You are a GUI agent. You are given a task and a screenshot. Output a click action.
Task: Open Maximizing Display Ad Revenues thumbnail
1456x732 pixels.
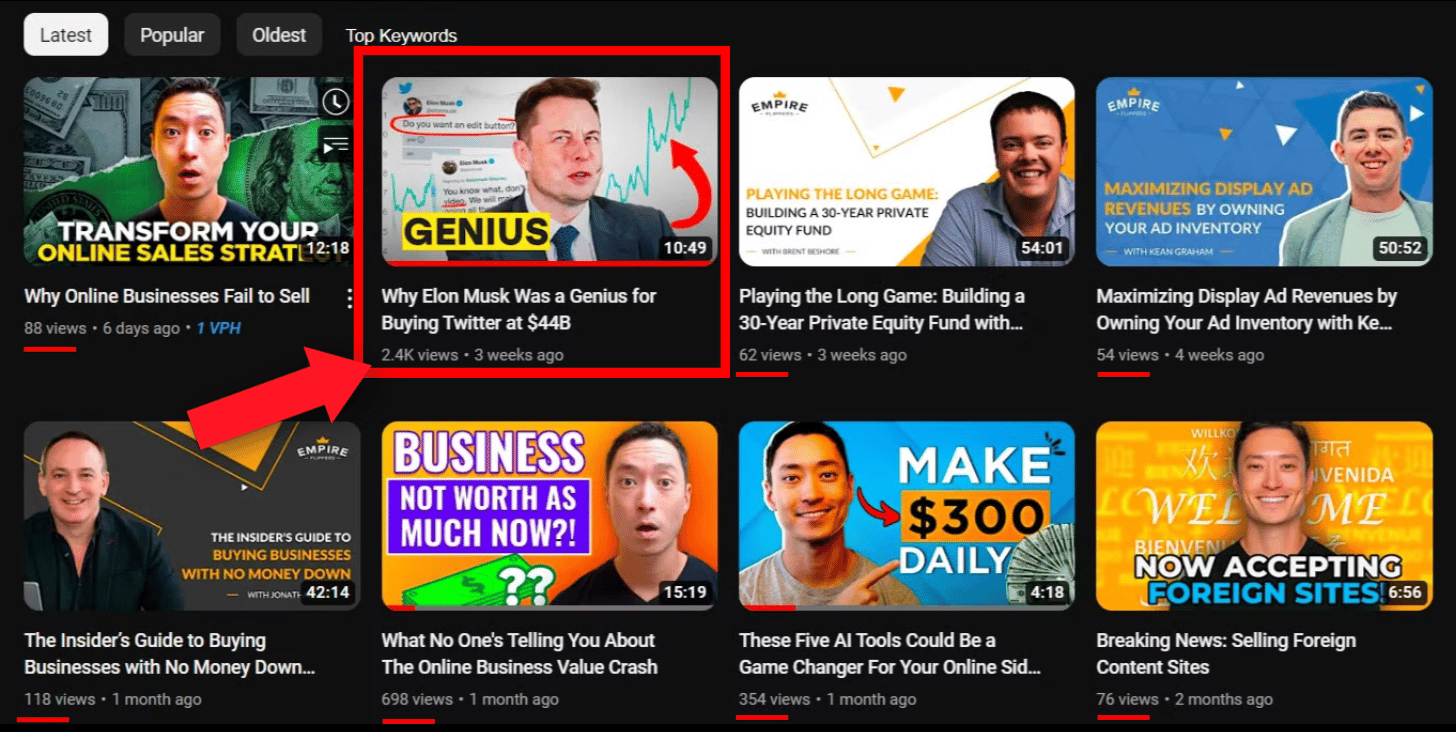pyautogui.click(x=1264, y=172)
